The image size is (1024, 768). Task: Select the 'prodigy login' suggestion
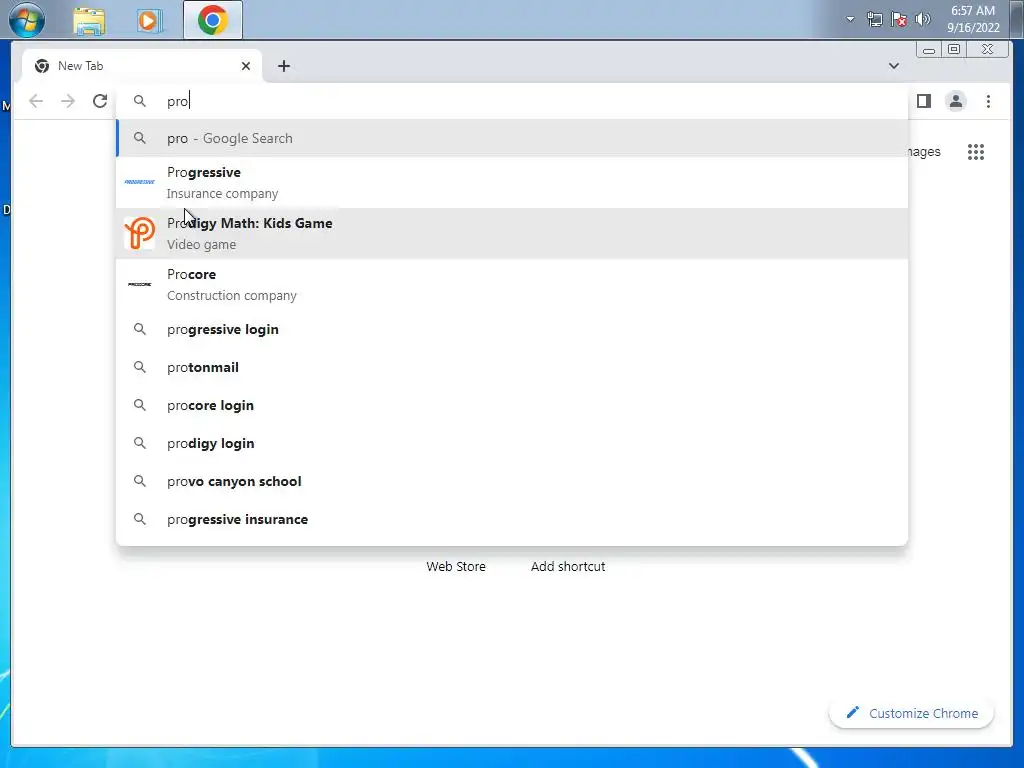(x=512, y=443)
